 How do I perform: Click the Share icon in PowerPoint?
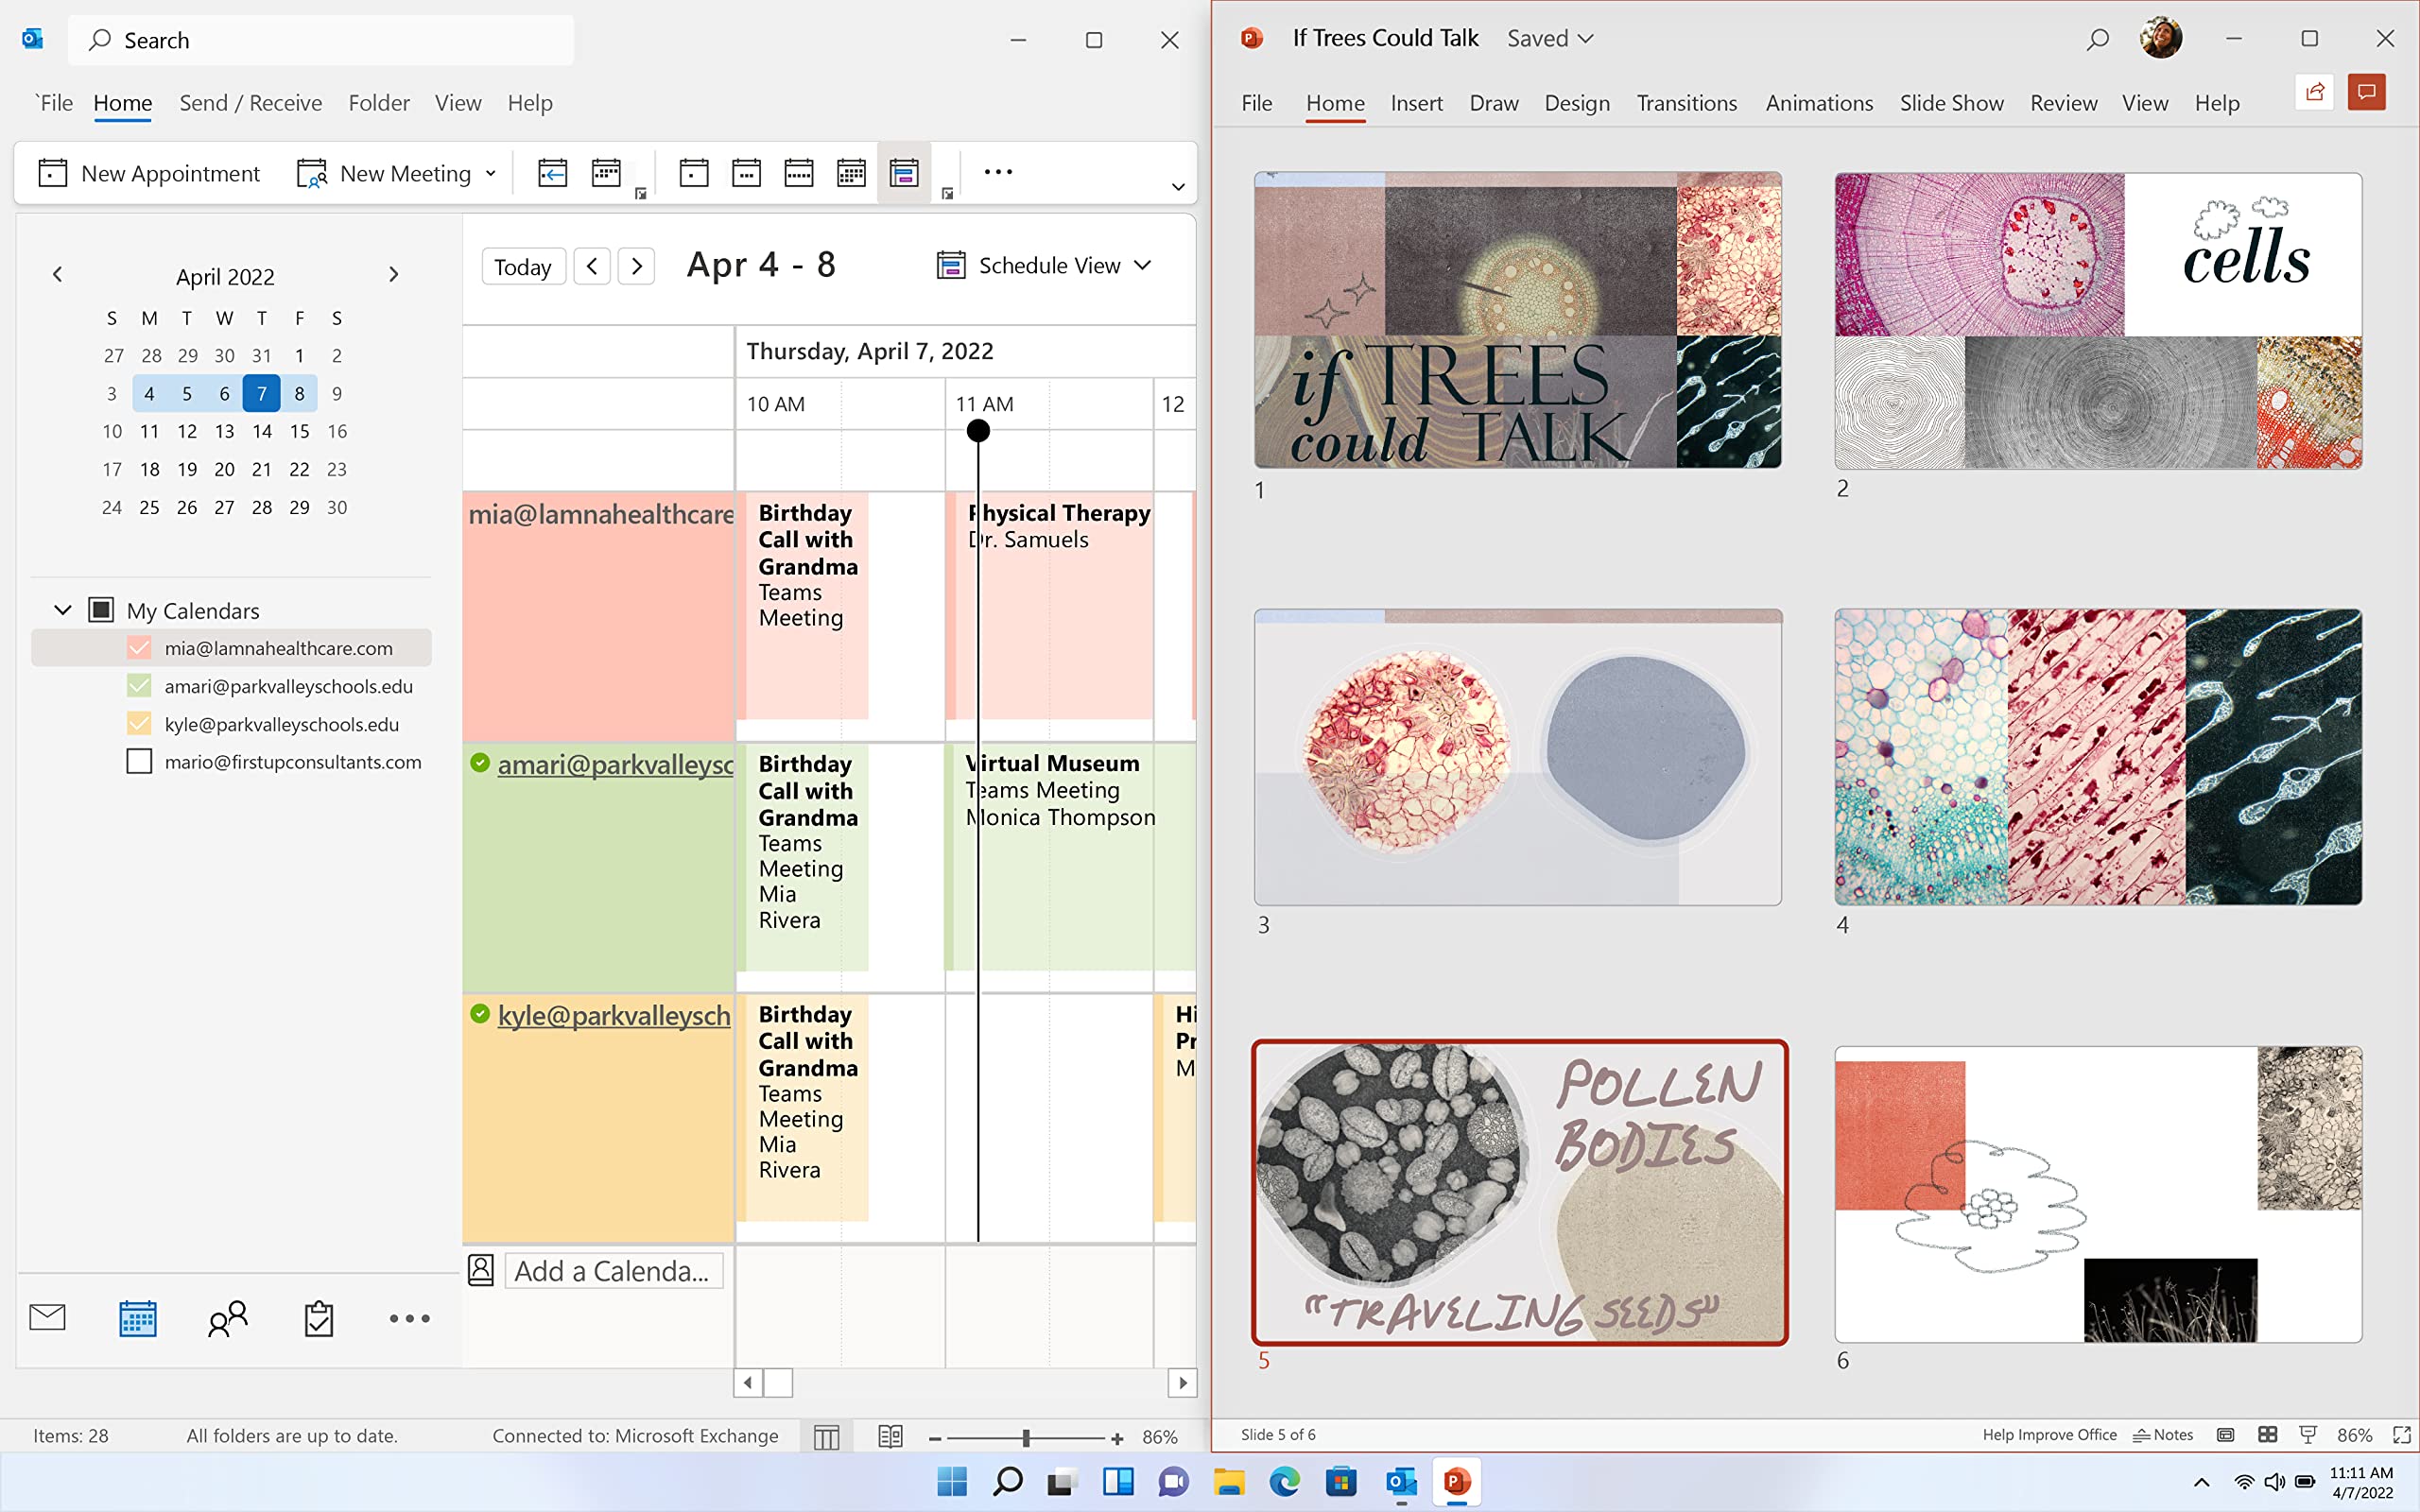pos(2315,92)
